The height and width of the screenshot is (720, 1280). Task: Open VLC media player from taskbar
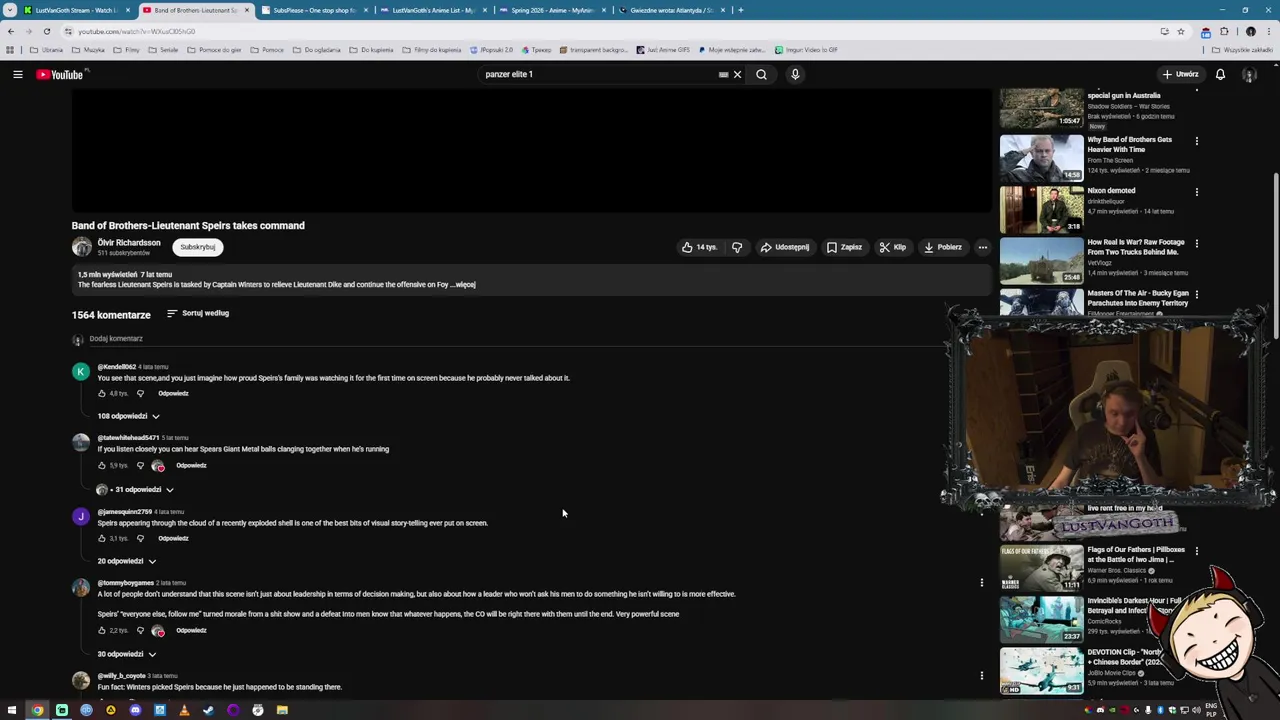184,710
